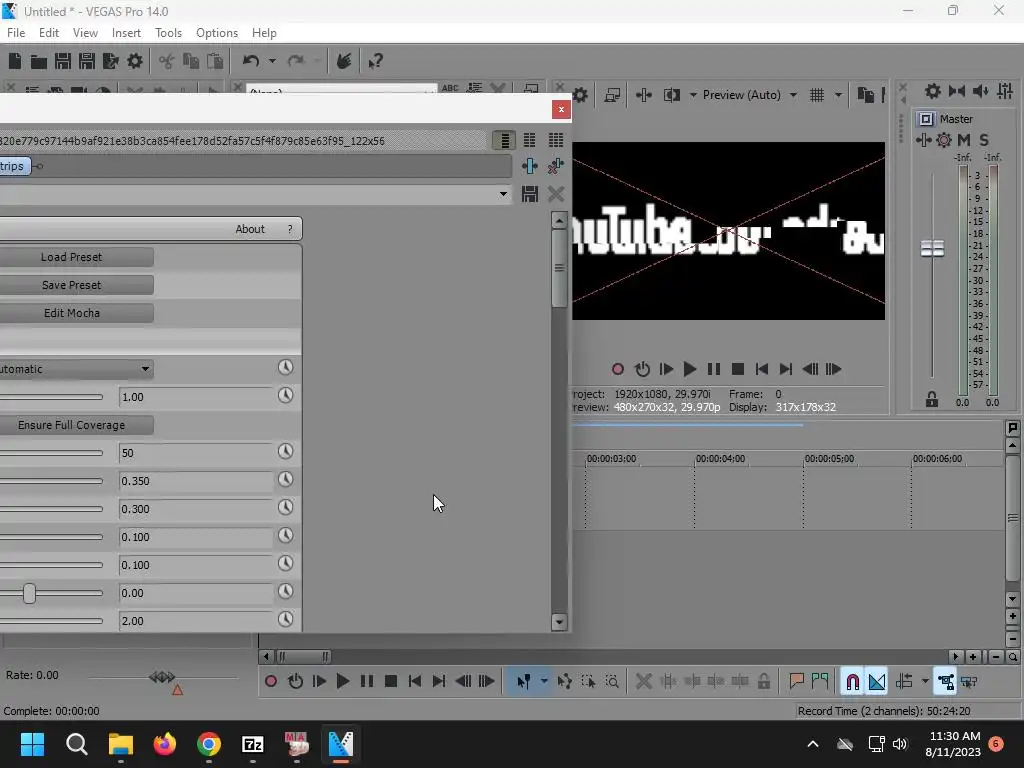Viewport: 1024px width, 768px height.
Task: Save the current FX preset
Action: [530, 194]
